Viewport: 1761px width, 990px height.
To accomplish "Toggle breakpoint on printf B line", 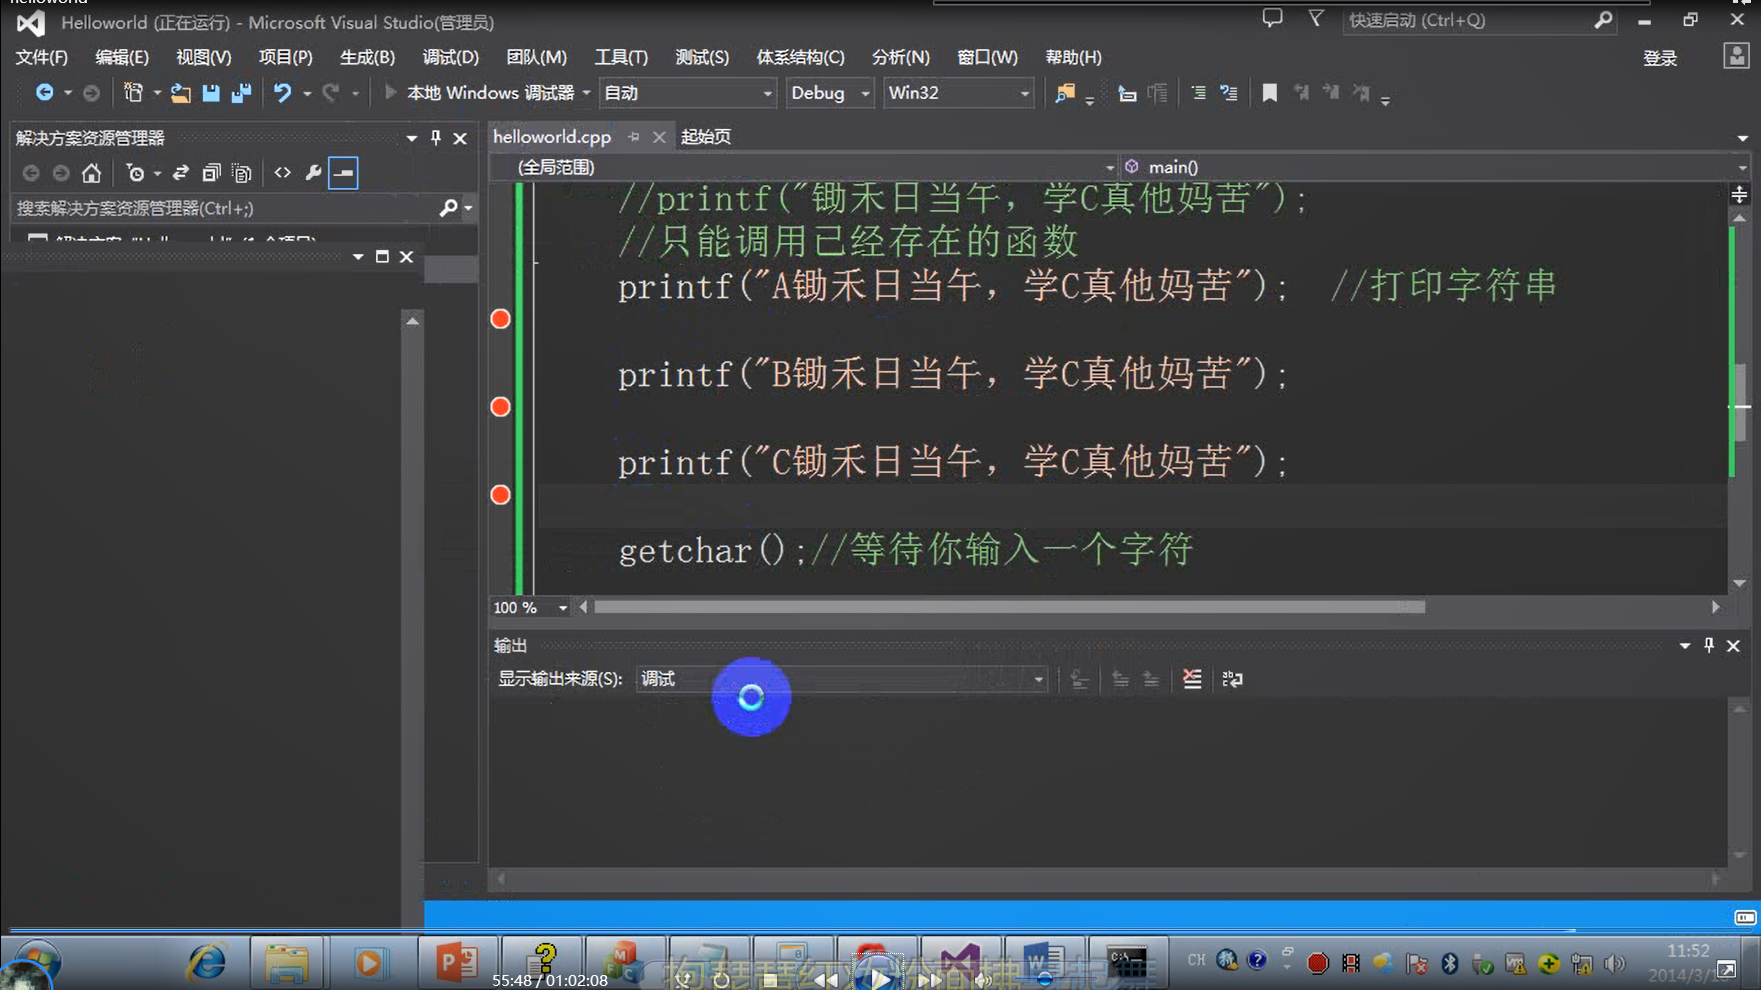I will pyautogui.click(x=501, y=407).
